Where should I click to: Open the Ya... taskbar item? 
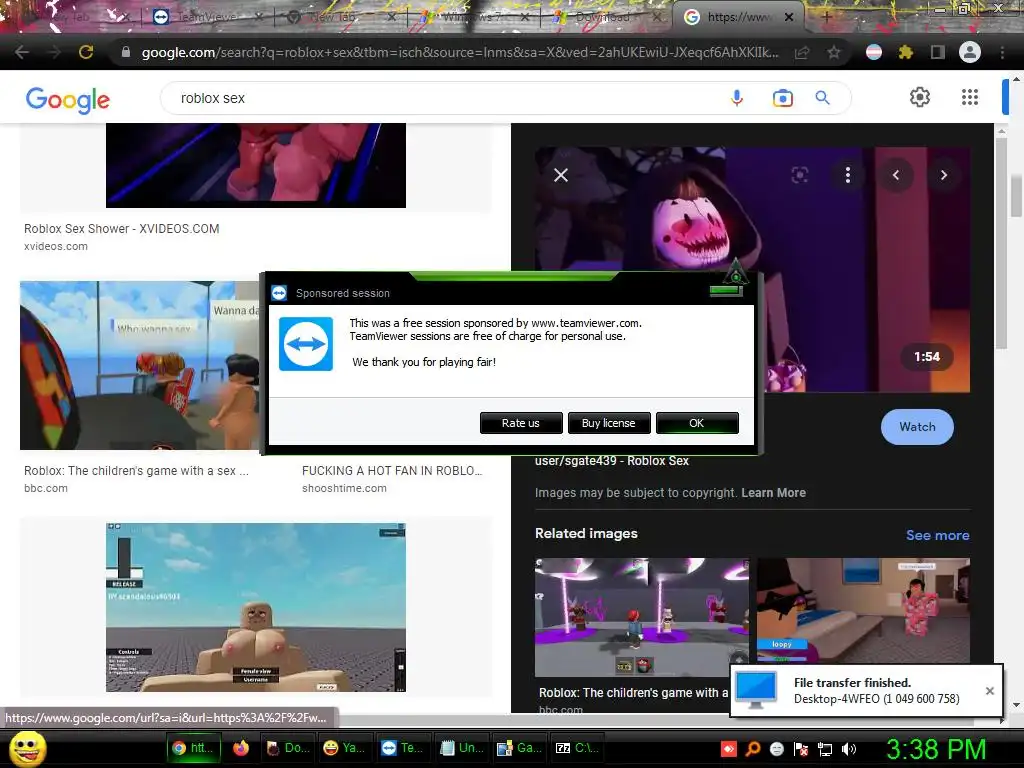pyautogui.click(x=345, y=748)
